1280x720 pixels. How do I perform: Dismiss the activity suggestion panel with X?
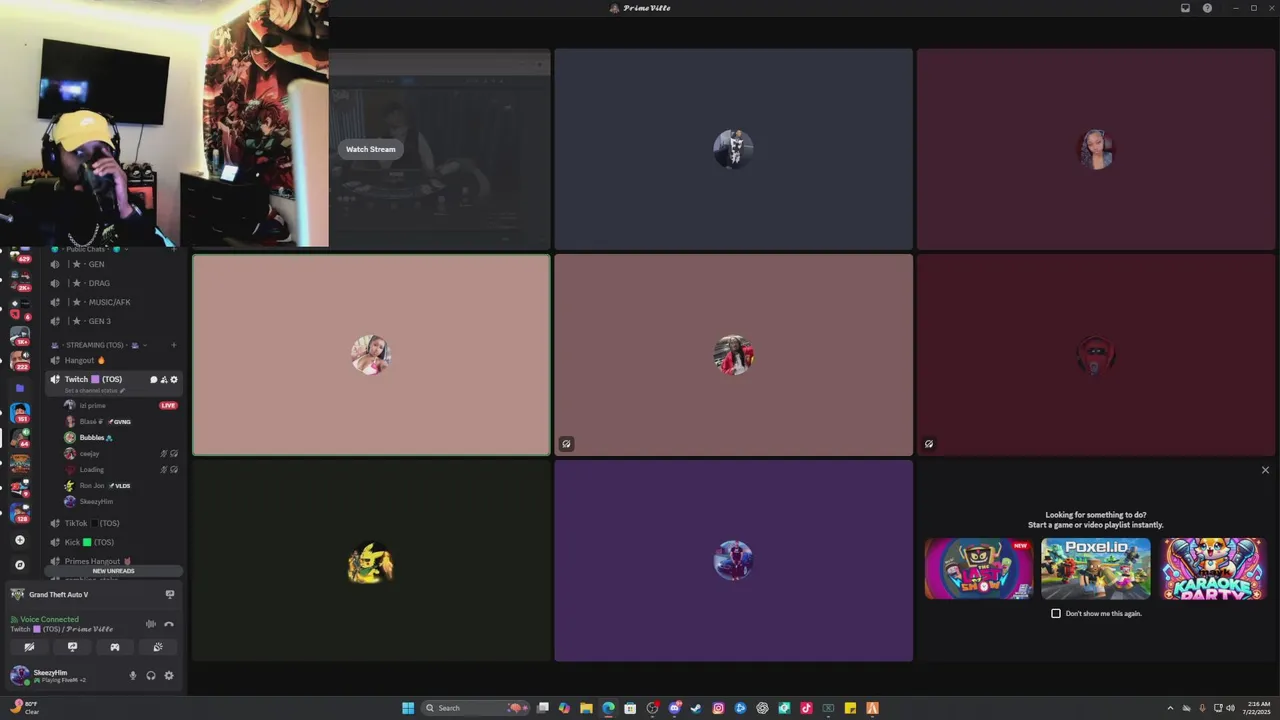(x=1265, y=470)
